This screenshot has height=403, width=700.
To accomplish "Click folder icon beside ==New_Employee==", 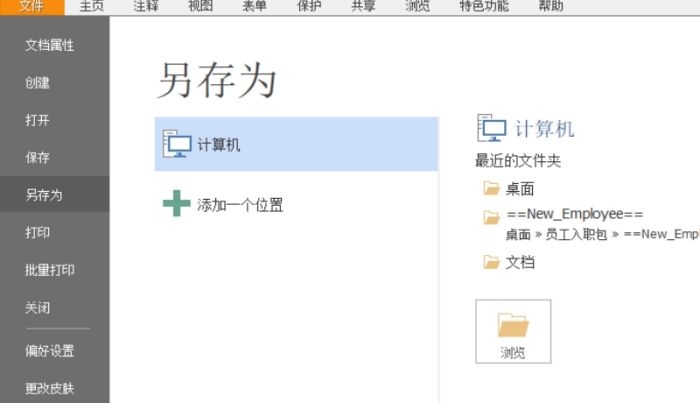I will [491, 217].
